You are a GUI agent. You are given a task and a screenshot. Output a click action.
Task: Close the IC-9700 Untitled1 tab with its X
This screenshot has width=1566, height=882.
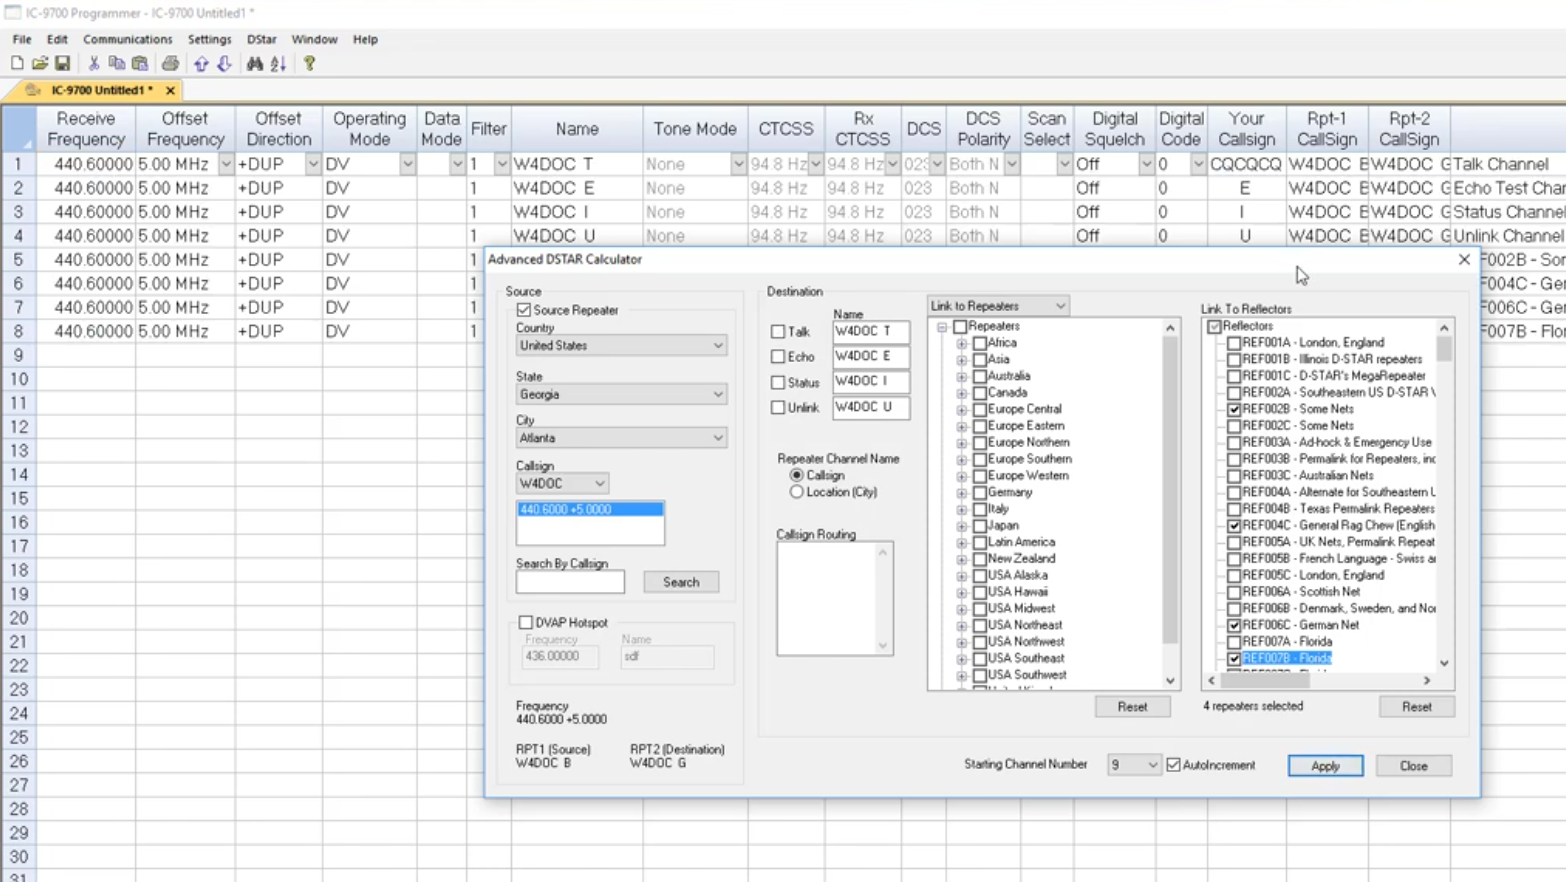(x=170, y=90)
